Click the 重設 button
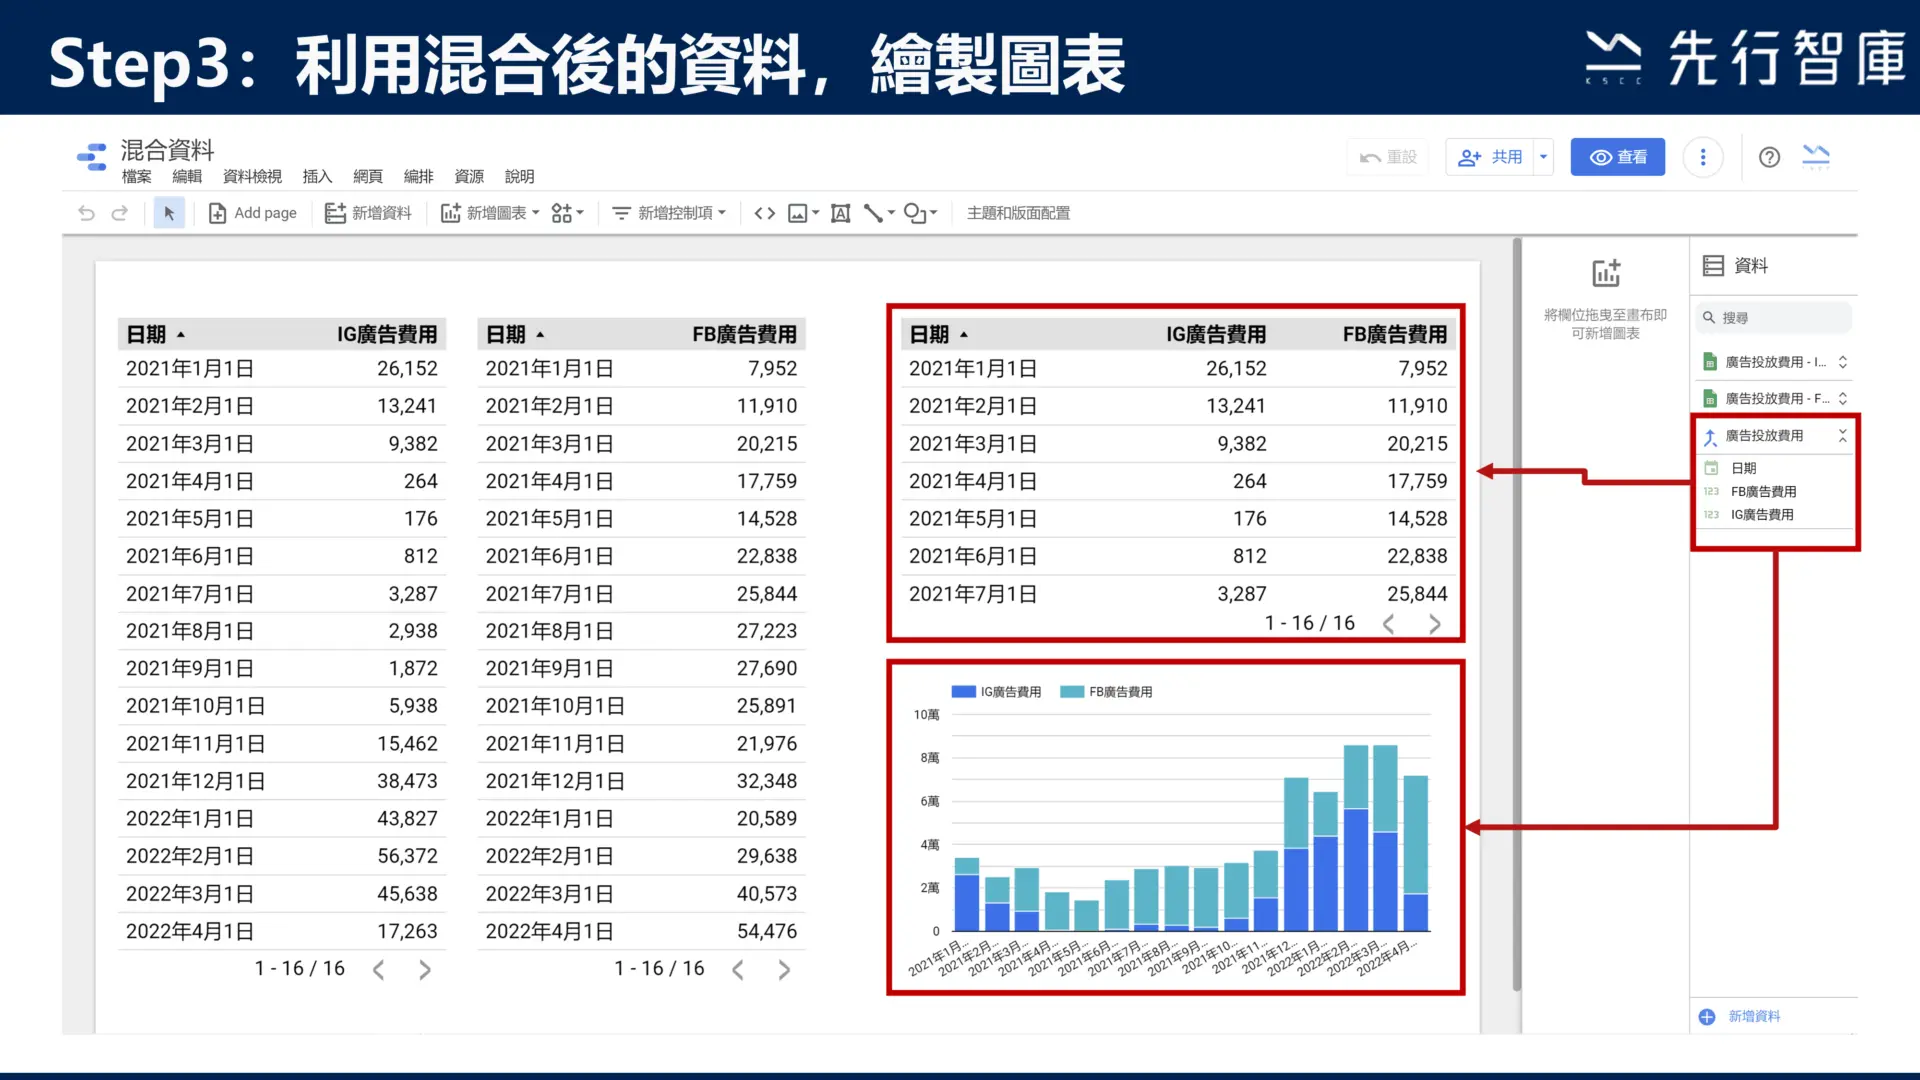The image size is (1920, 1080). 1388,157
